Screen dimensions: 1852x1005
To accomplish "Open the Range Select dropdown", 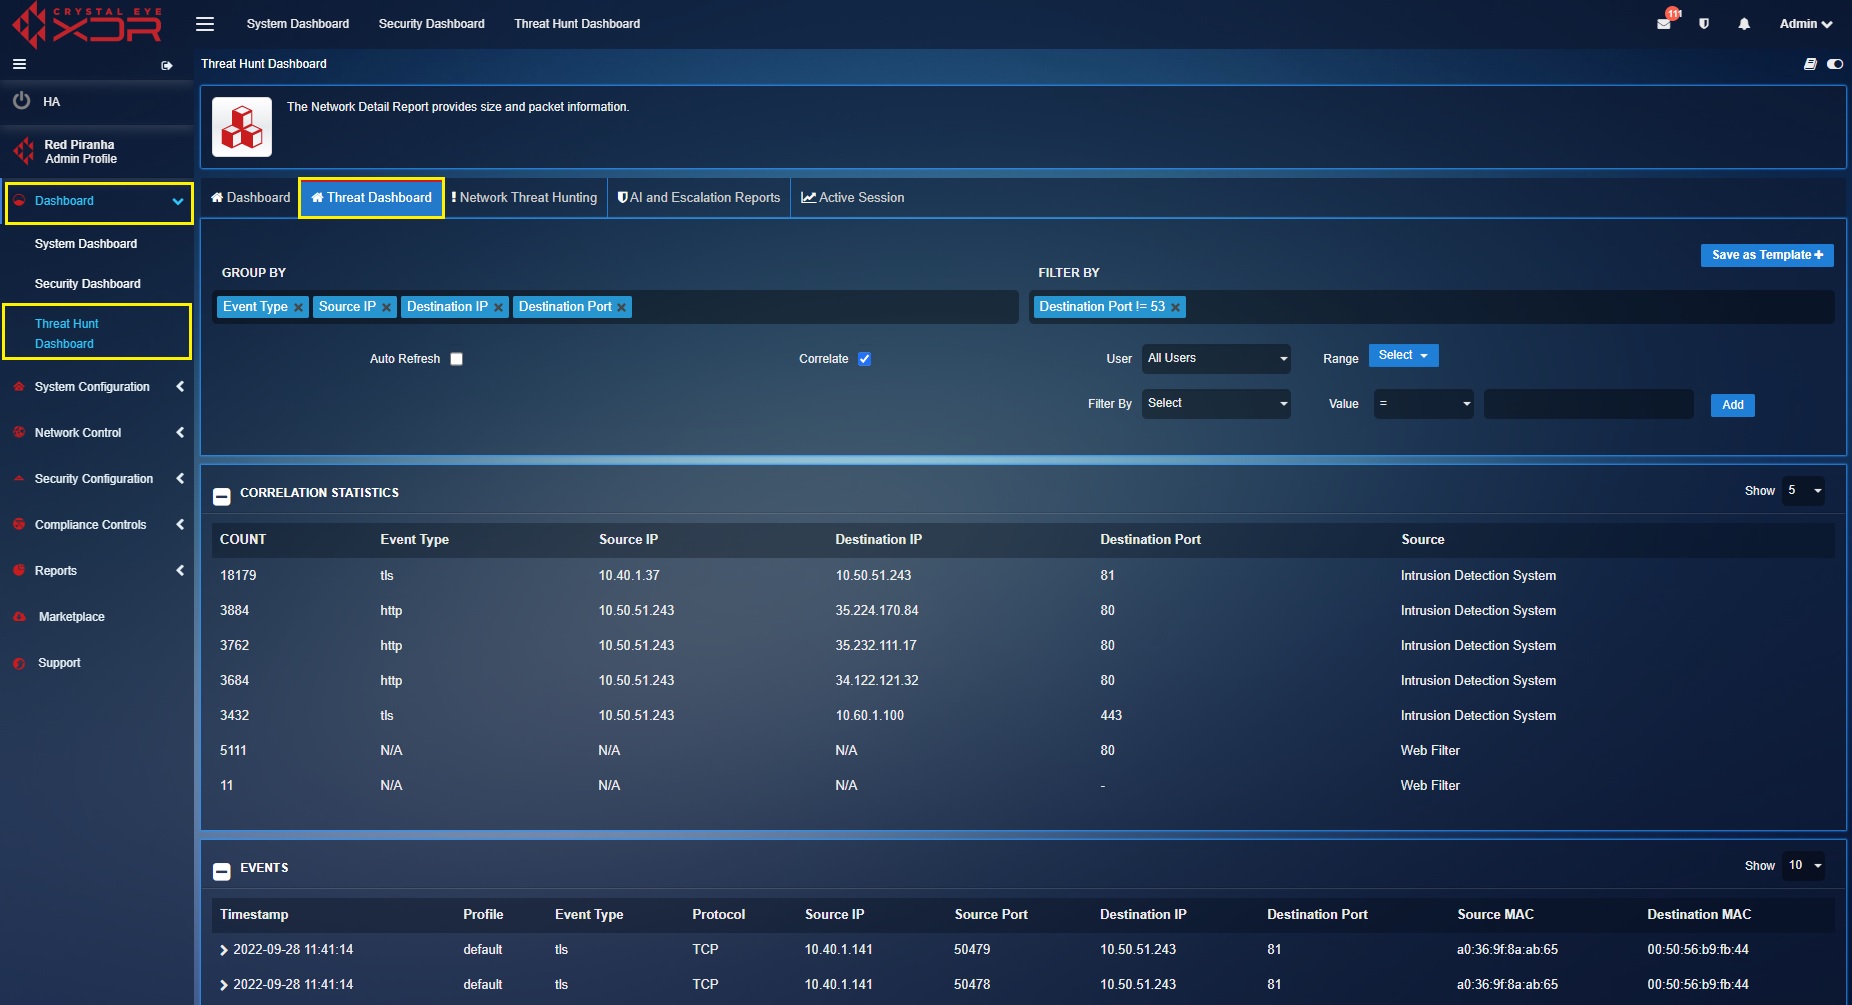I will 1403,356.
